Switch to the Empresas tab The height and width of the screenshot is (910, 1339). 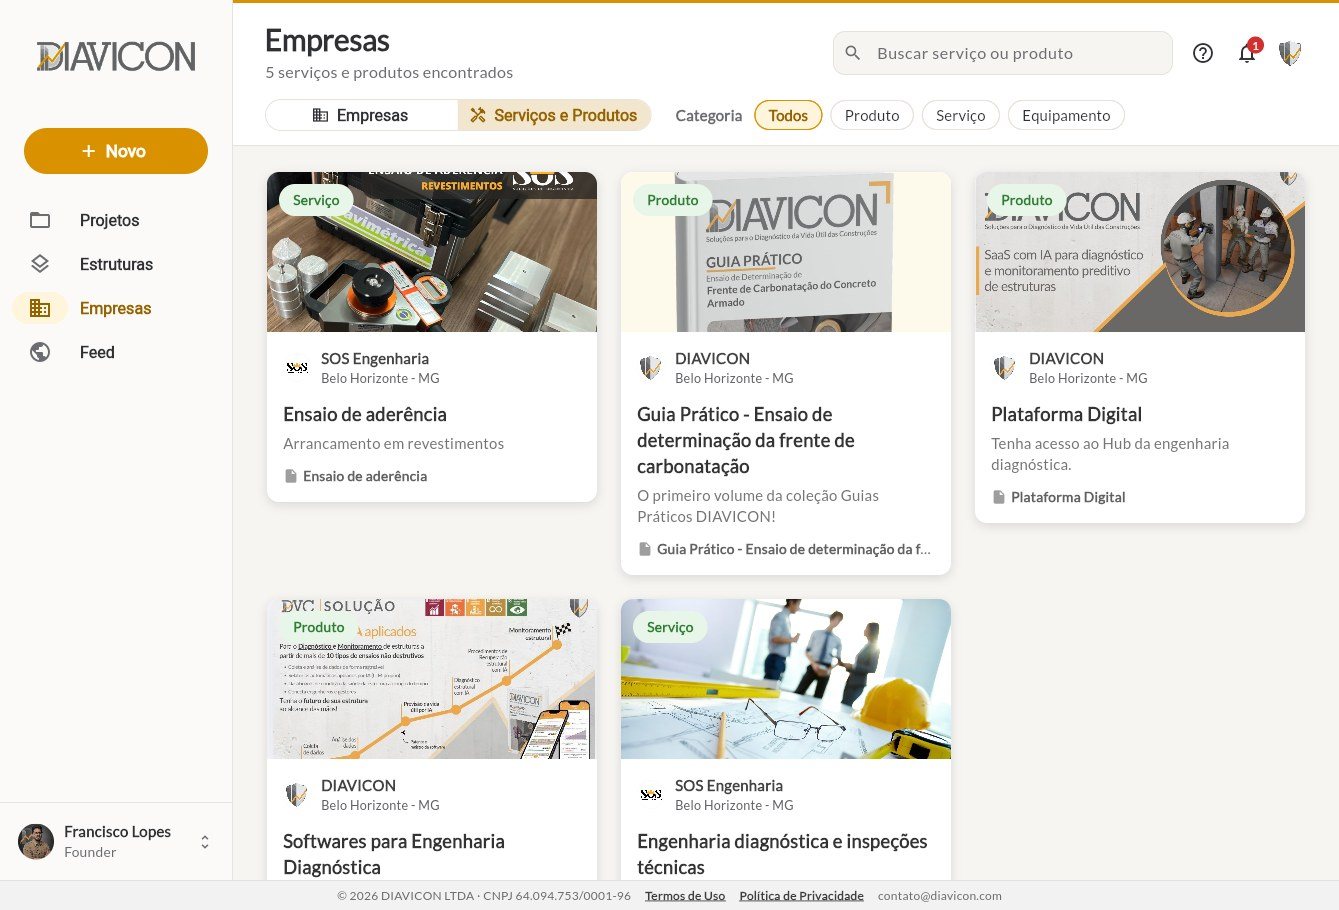pos(361,115)
